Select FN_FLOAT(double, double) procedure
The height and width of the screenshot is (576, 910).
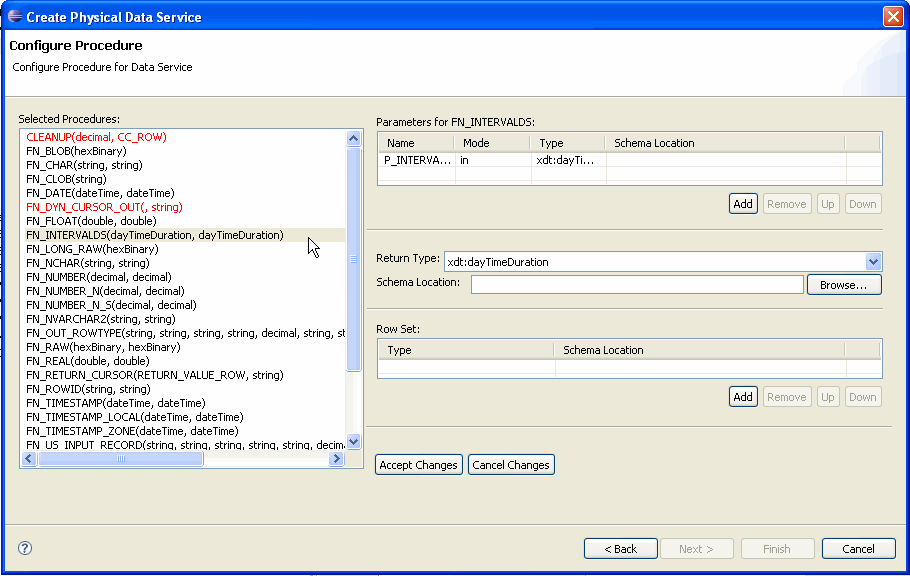91,221
